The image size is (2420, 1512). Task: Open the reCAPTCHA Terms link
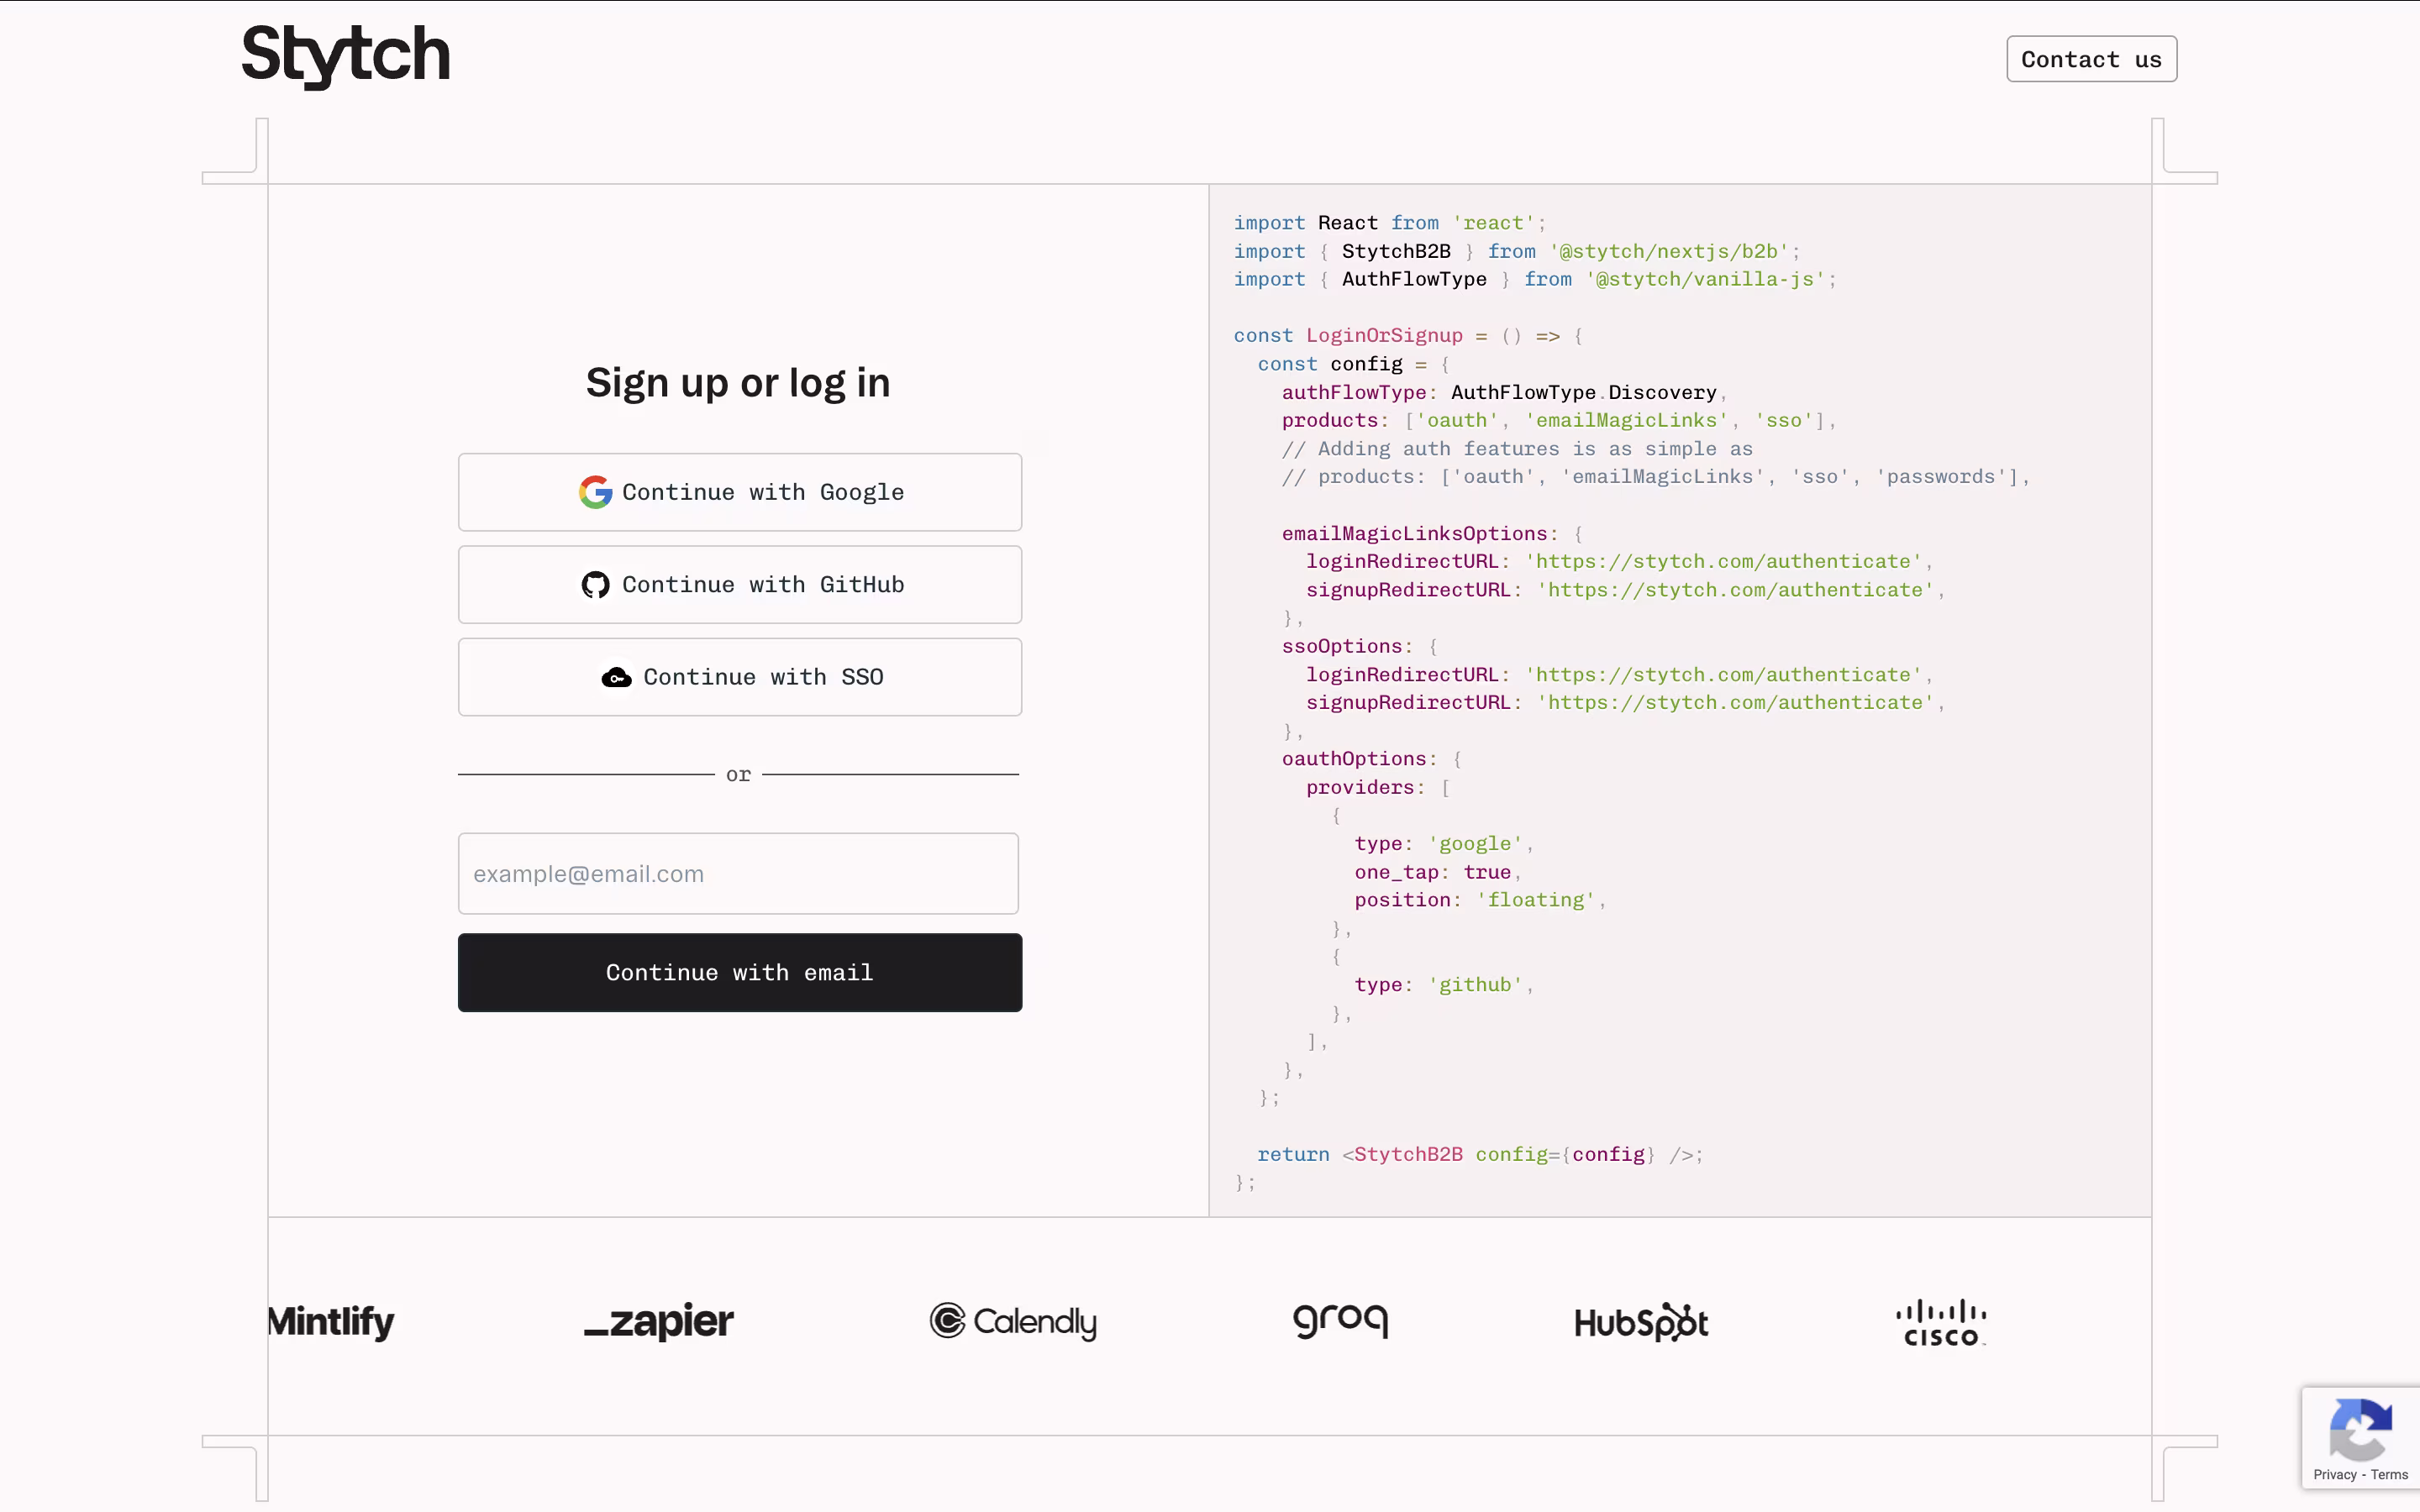click(2389, 1475)
